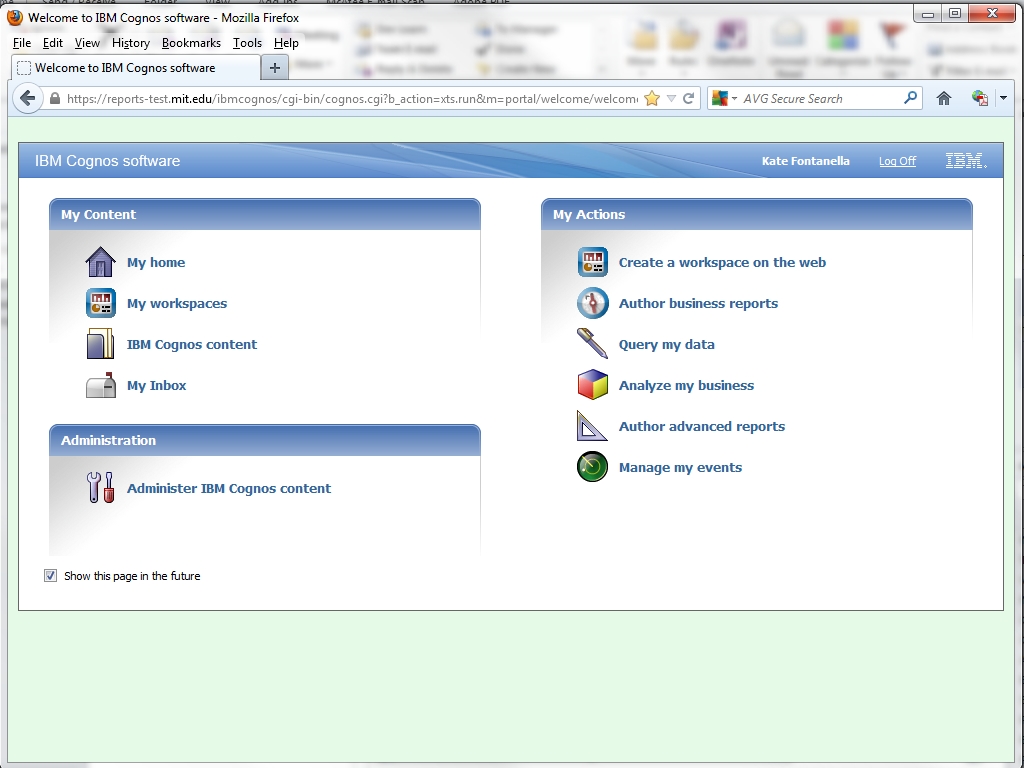1024x768 pixels.
Task: Click the Author advanced reports triangle icon
Action: click(592, 426)
